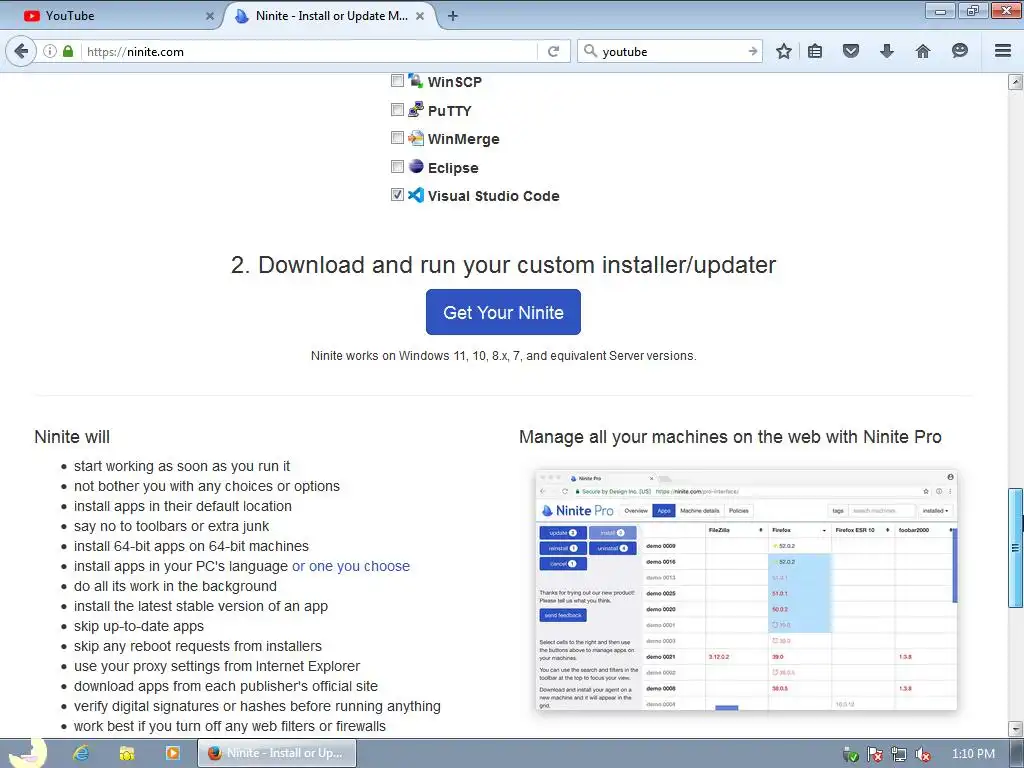Click the page scrollbar thumb
This screenshot has height=768, width=1024.
point(1015,547)
